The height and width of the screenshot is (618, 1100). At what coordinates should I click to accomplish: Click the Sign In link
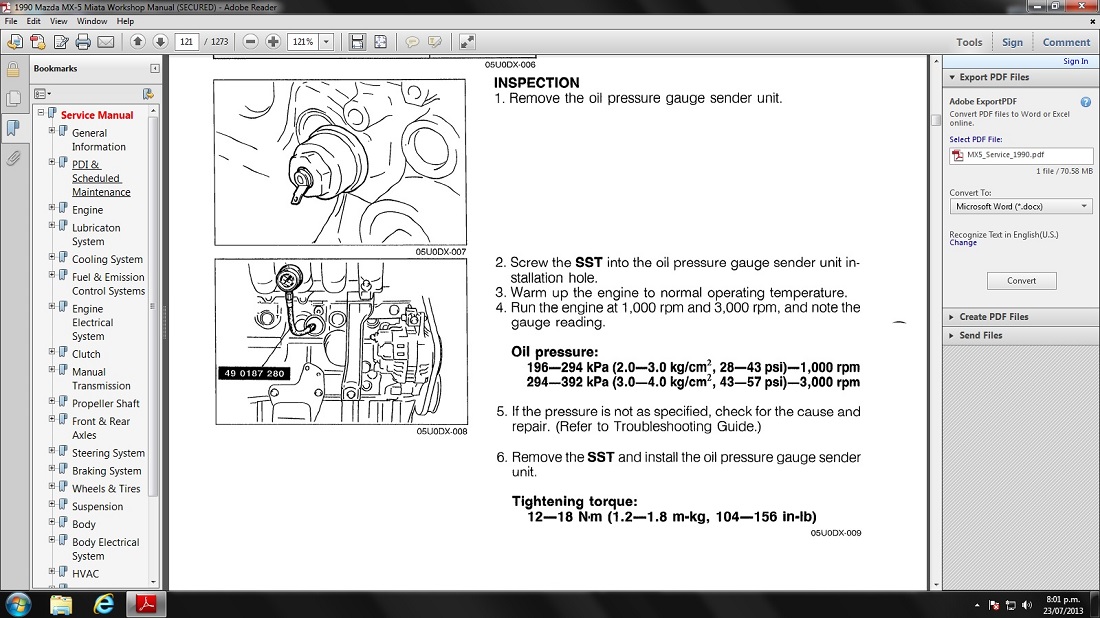coord(1075,61)
